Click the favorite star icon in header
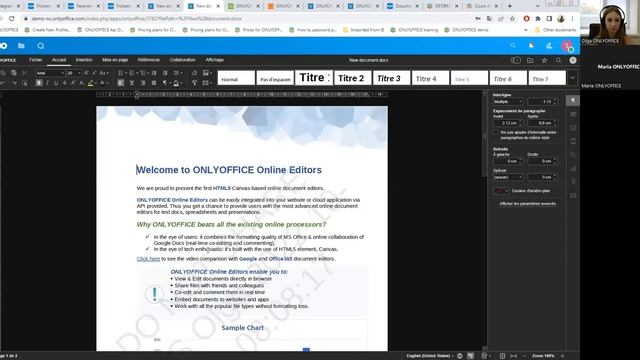Image resolution: width=640 pixels, height=360 pixels. (544, 60)
